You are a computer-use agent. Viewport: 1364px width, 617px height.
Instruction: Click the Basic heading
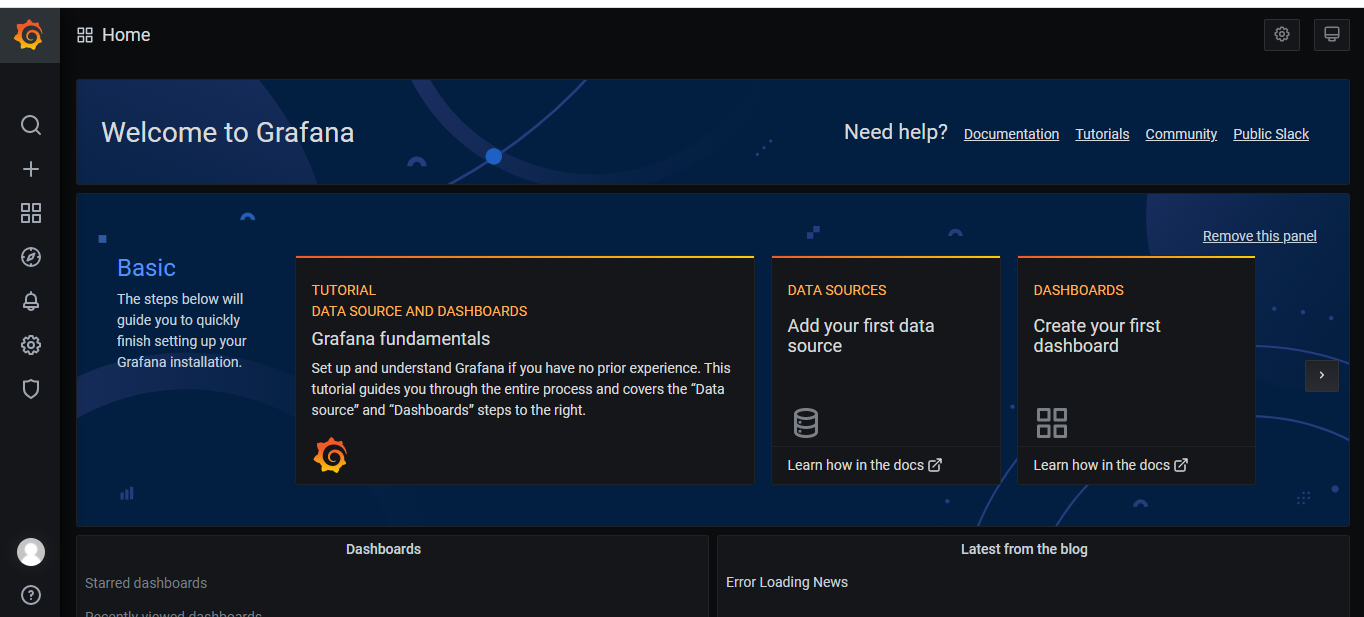click(x=146, y=268)
